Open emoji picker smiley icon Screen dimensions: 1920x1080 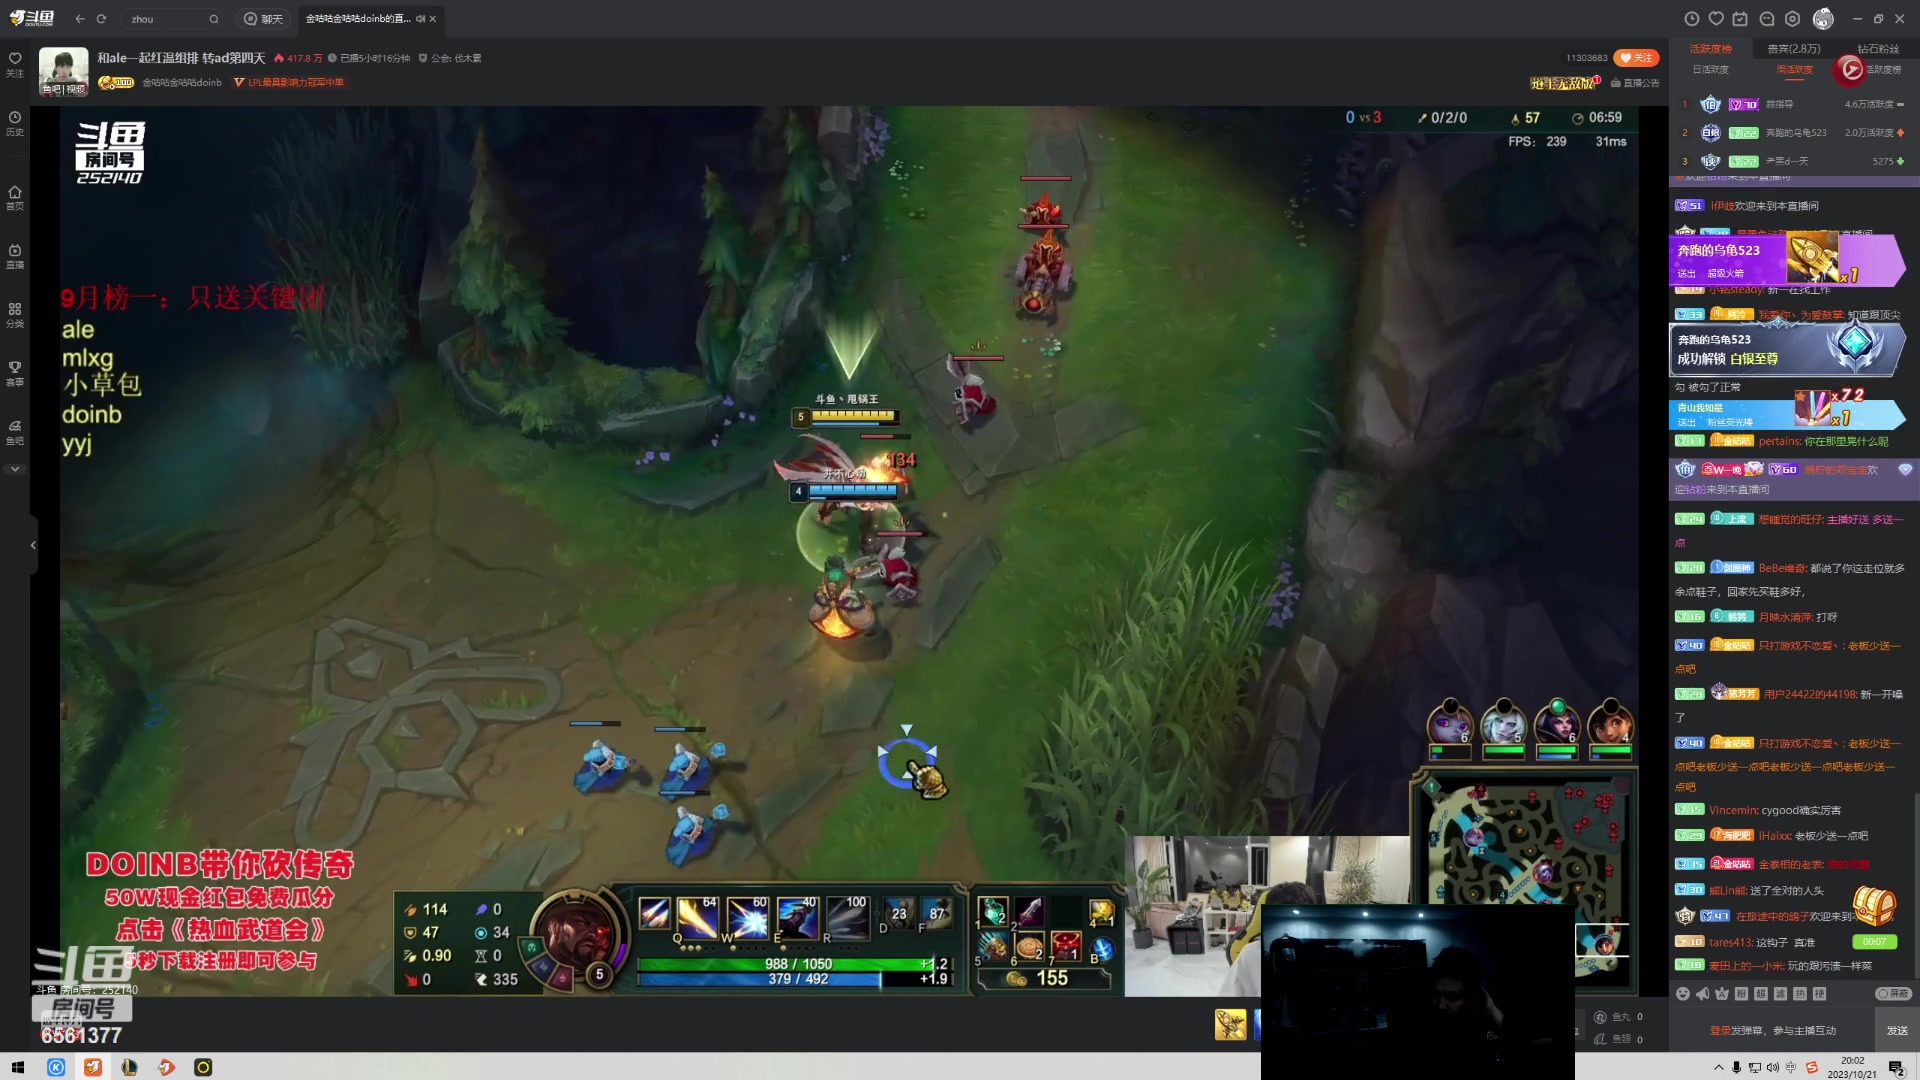click(1683, 994)
